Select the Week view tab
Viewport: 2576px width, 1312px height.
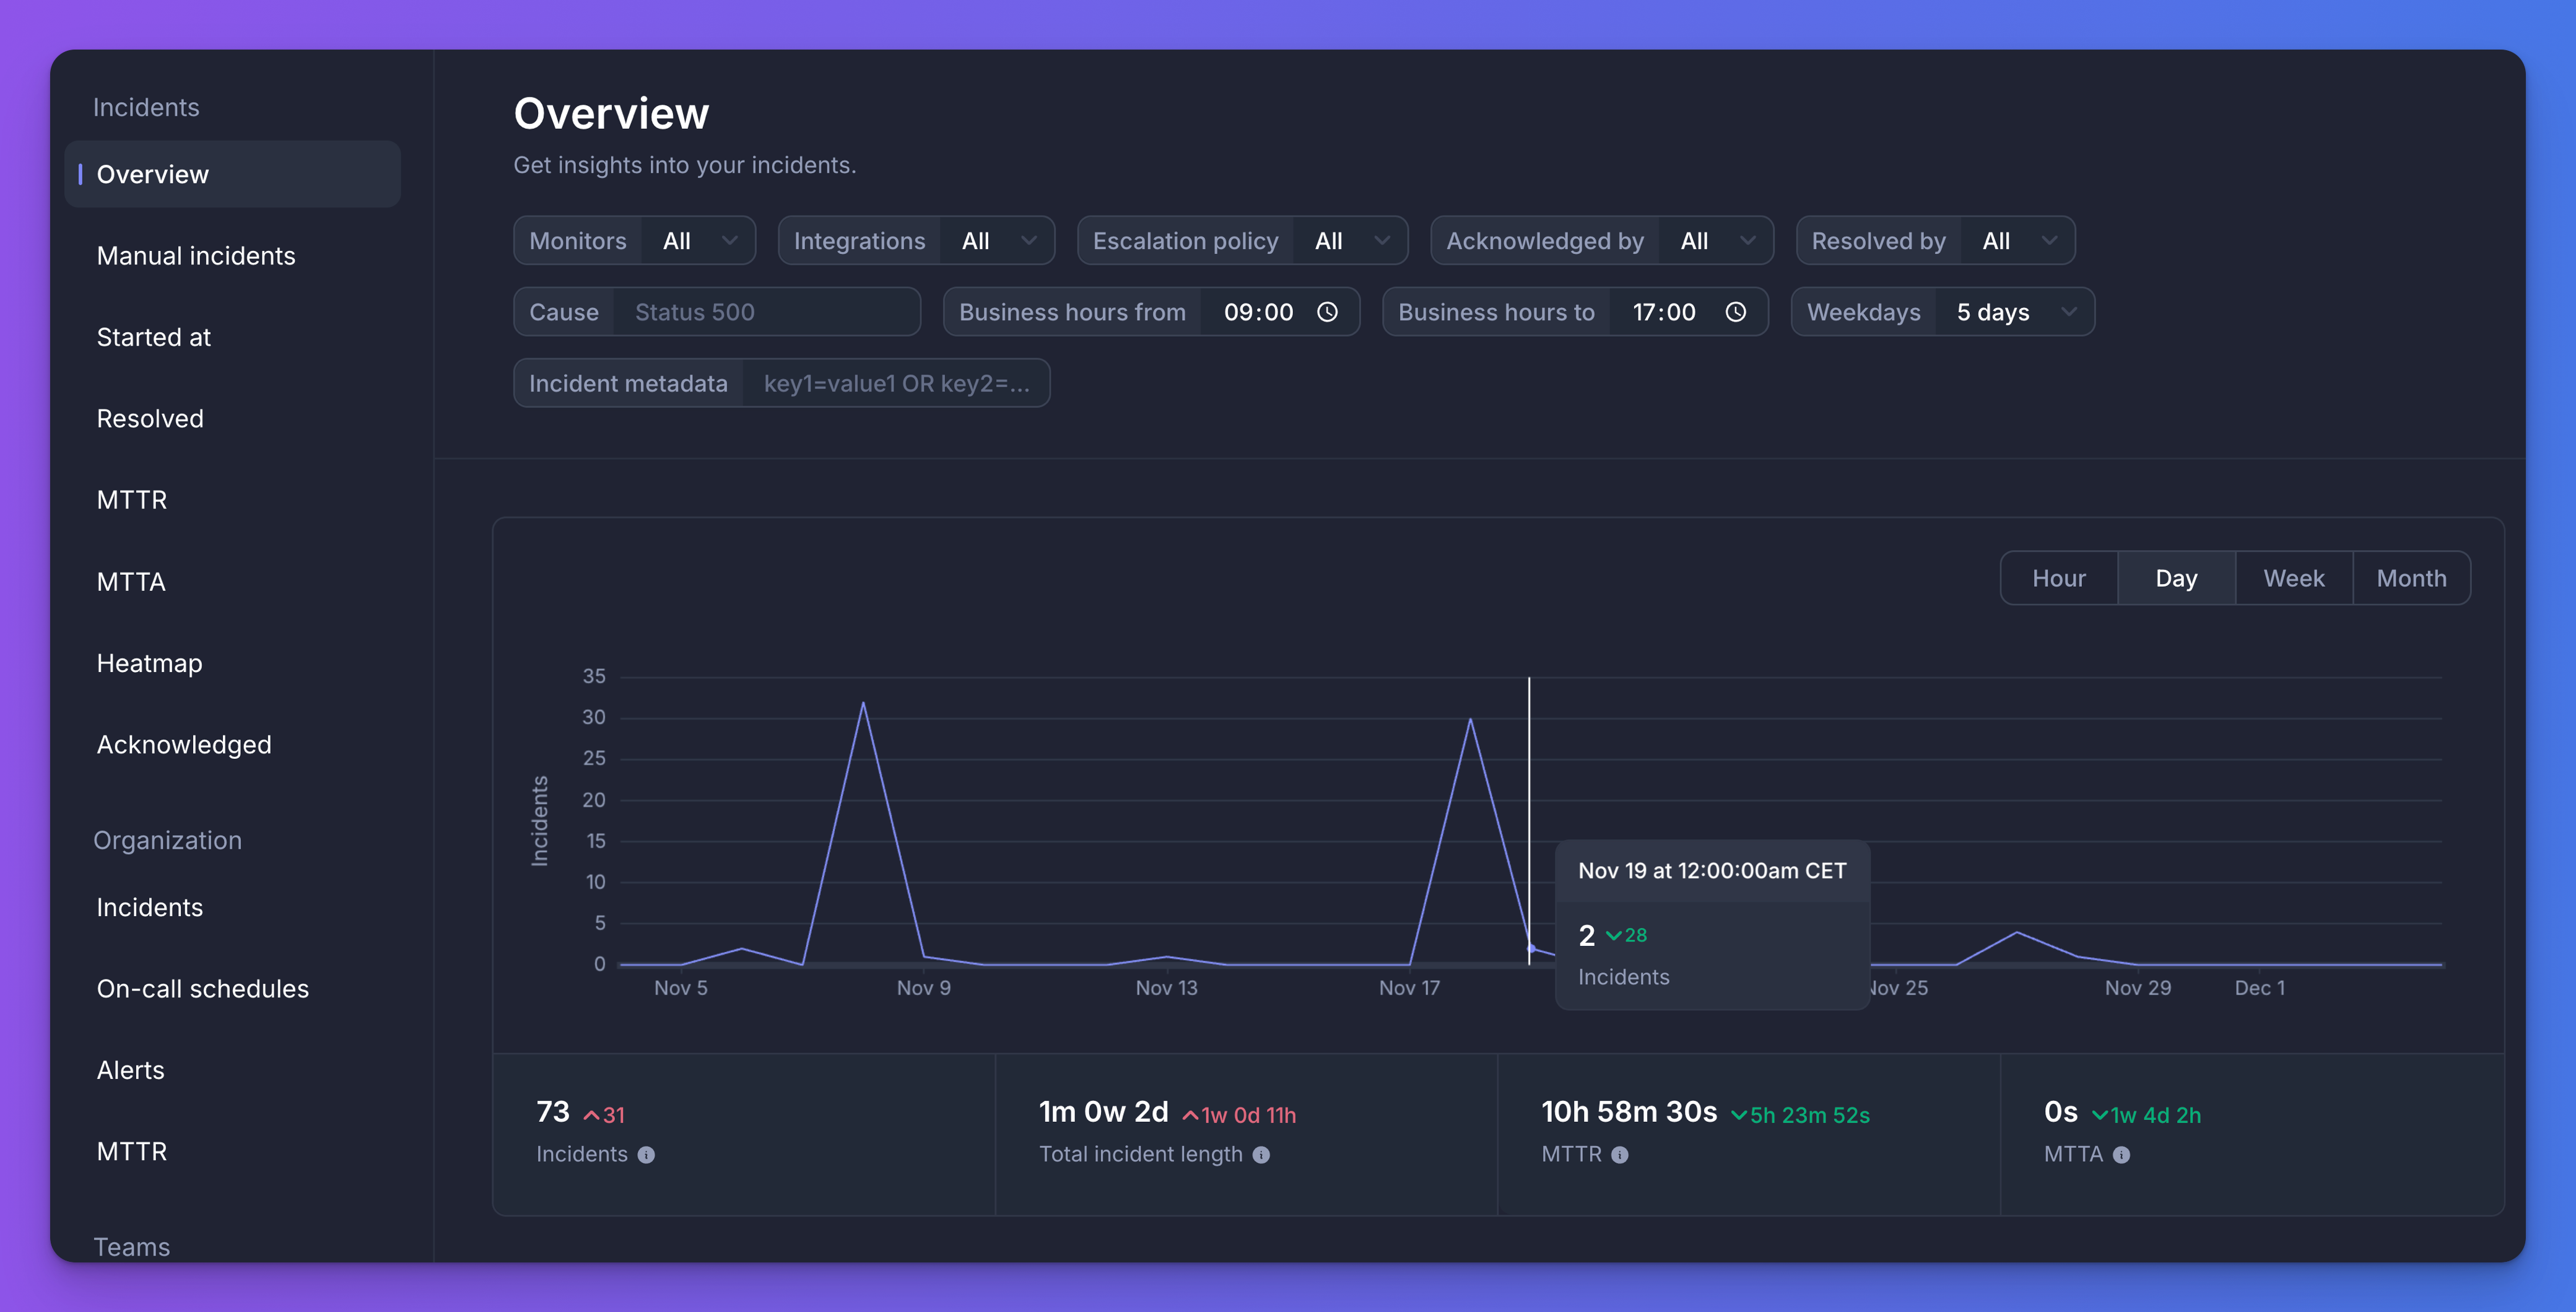[2293, 578]
